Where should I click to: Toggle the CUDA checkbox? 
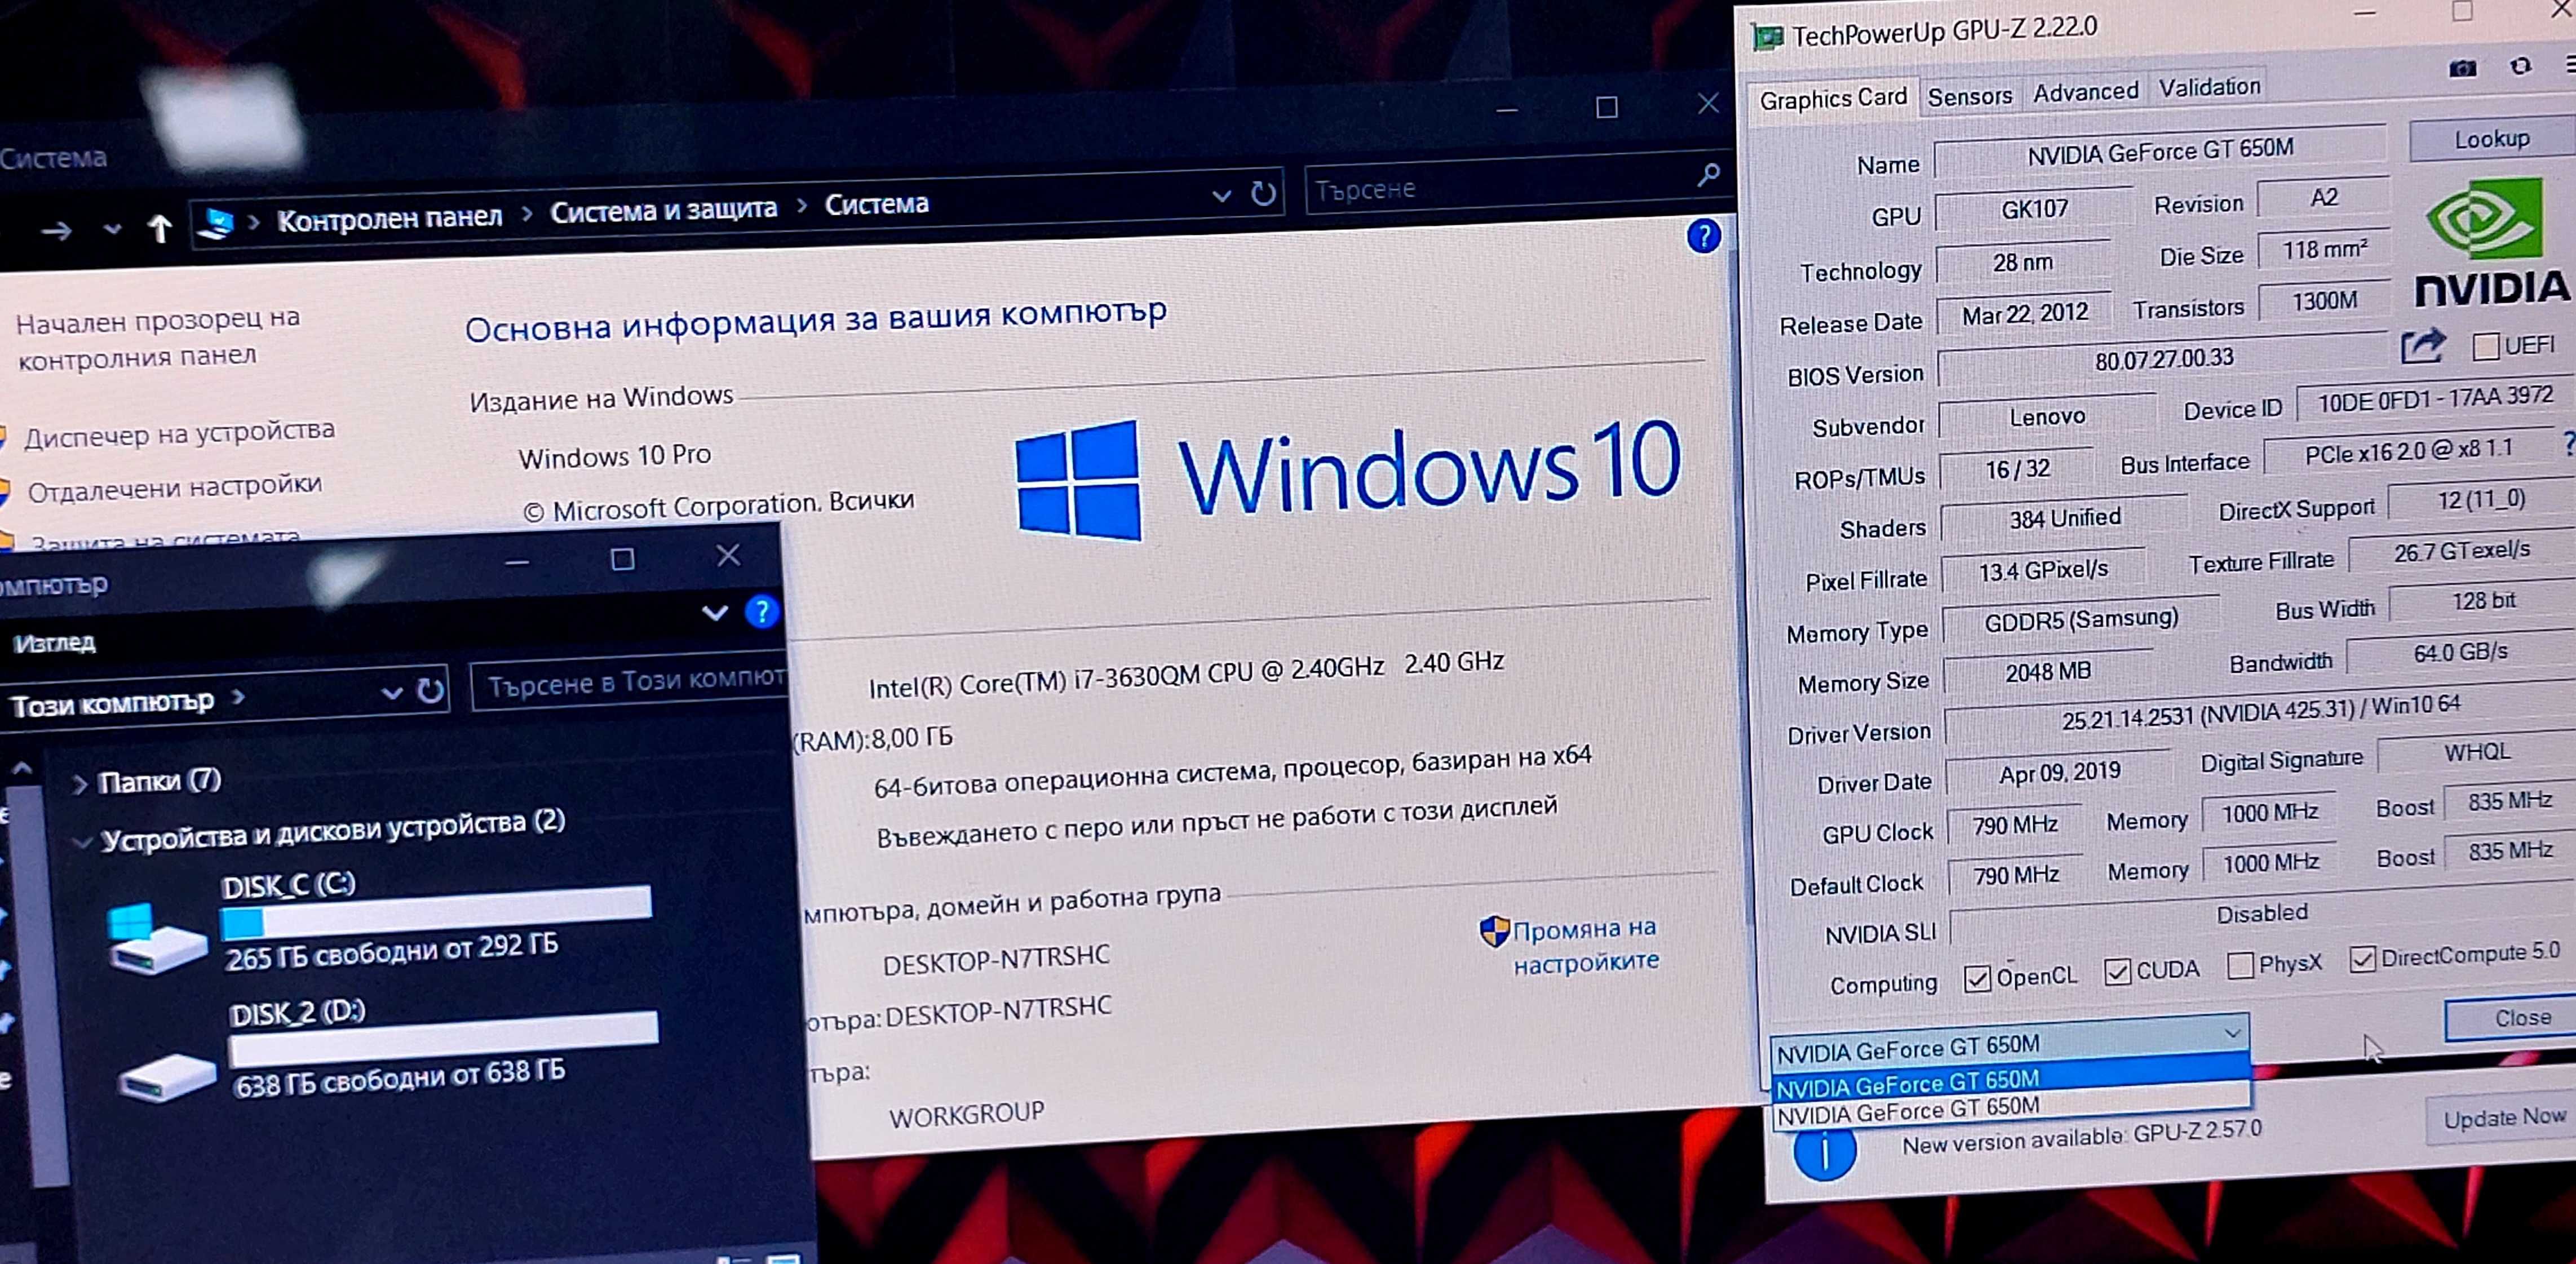point(2116,972)
